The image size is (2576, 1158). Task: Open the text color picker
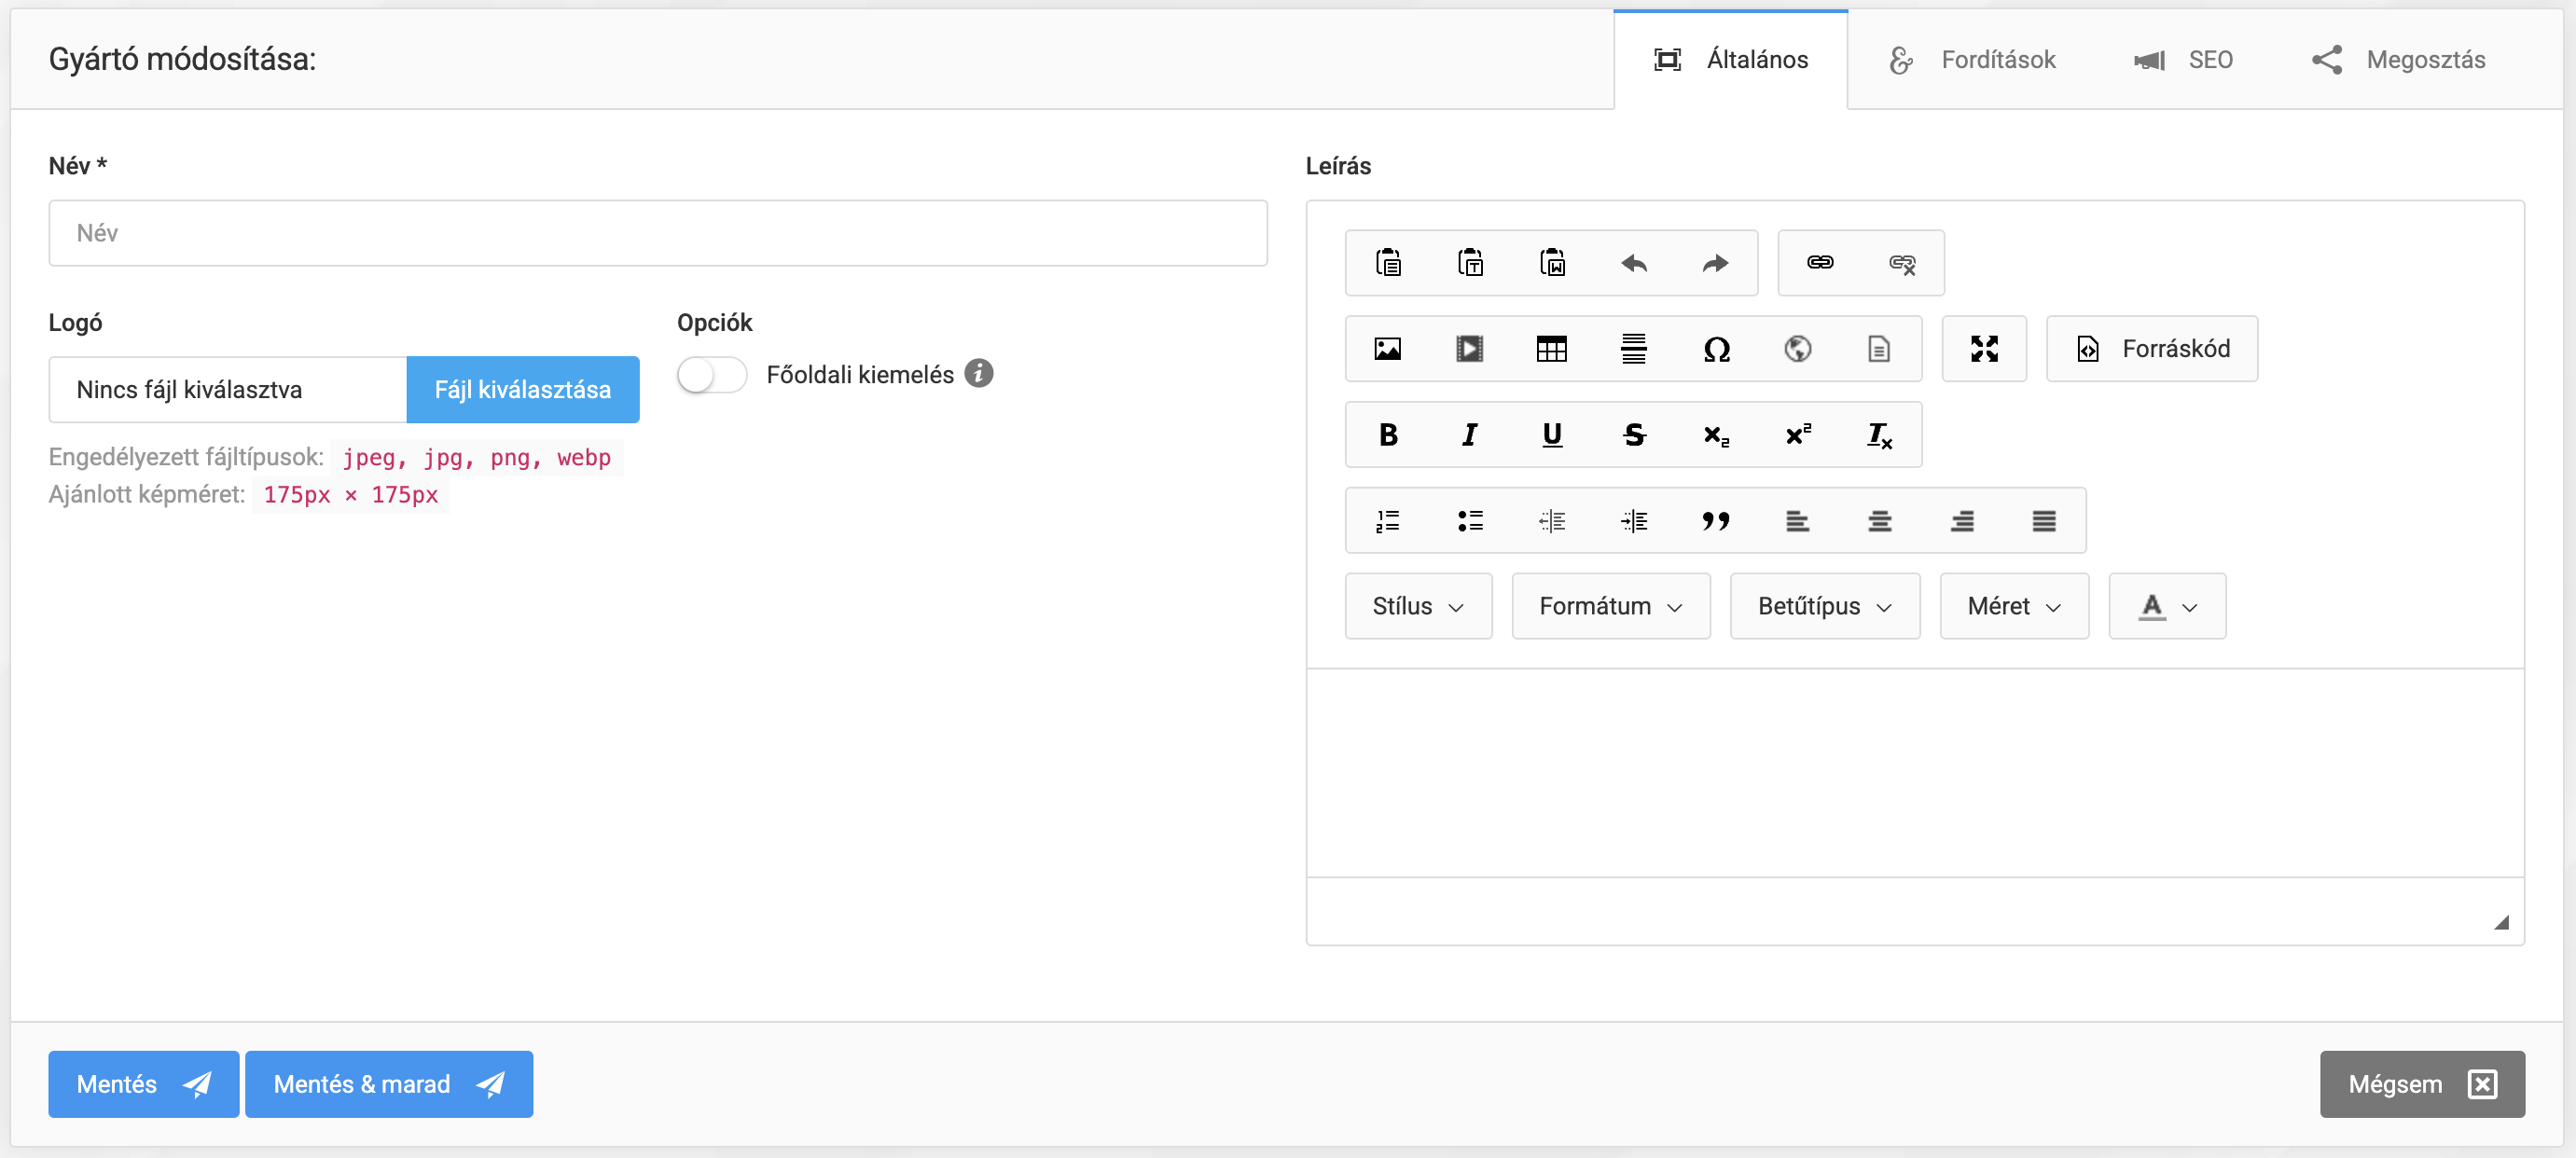2166,606
